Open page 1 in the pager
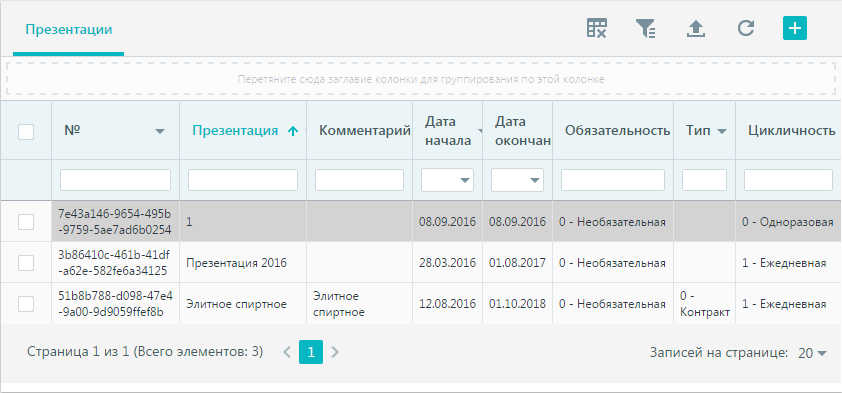 click(311, 352)
